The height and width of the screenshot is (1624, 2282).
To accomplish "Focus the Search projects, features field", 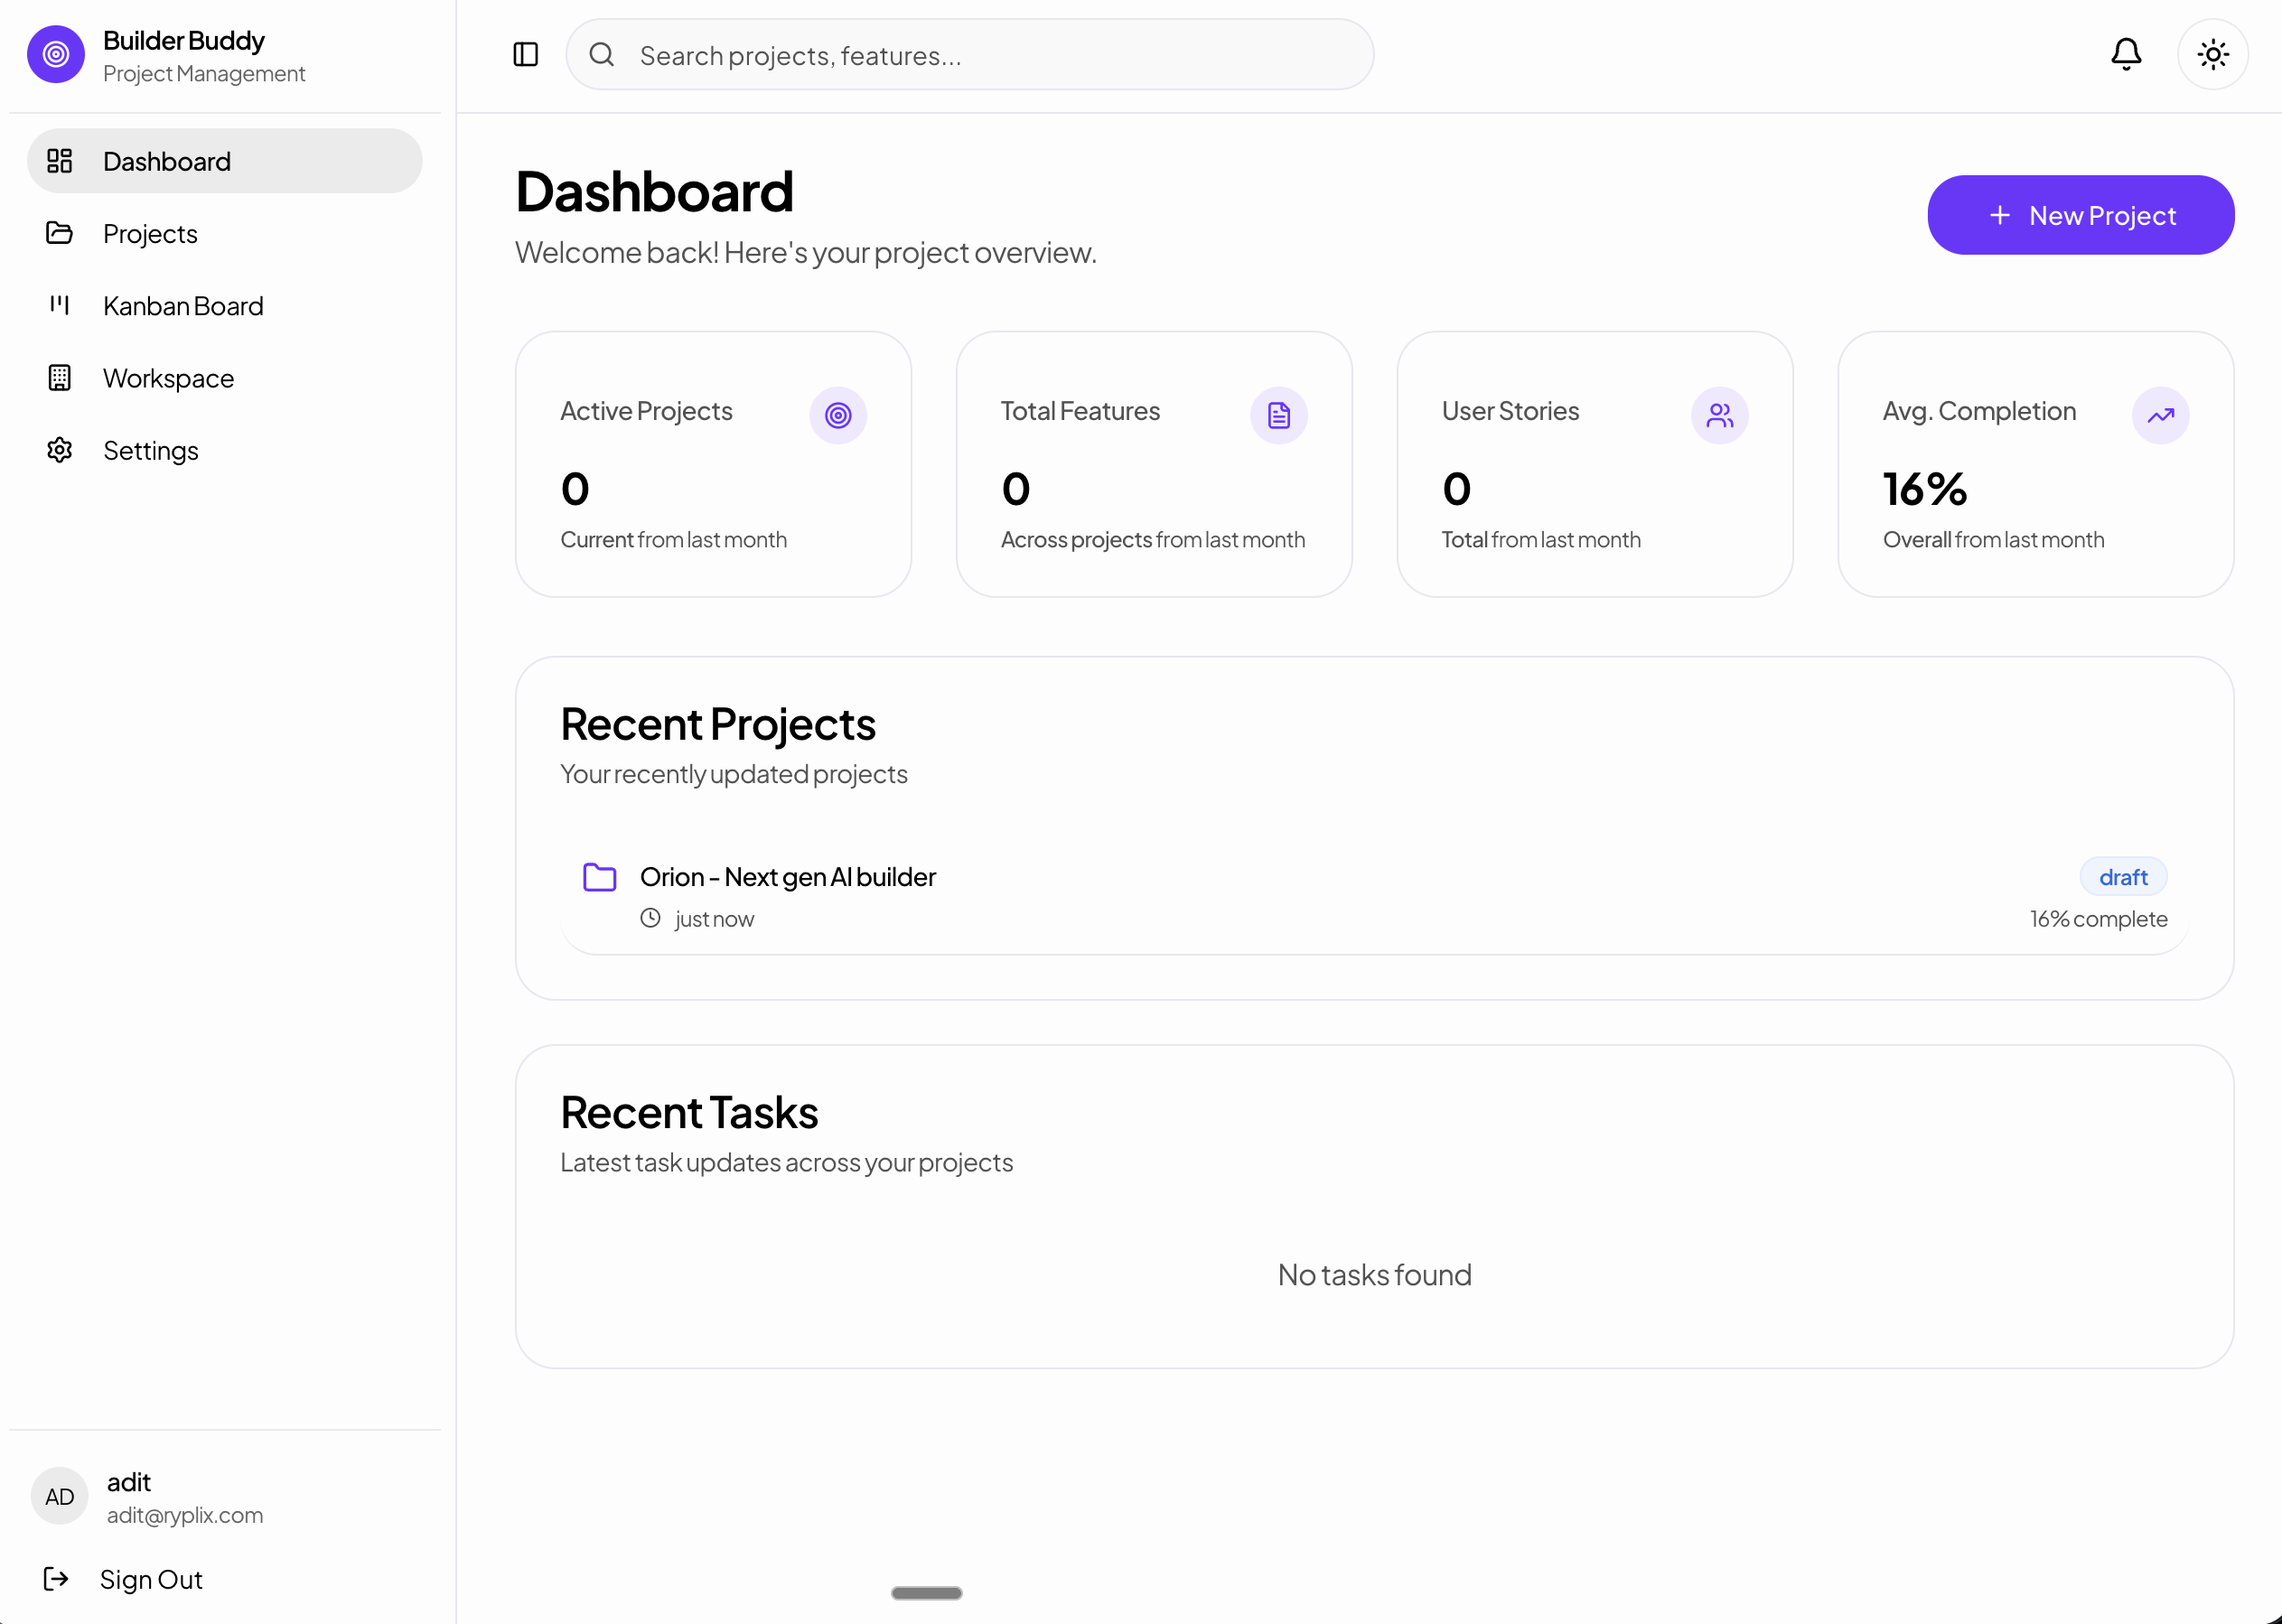I will 990,55.
